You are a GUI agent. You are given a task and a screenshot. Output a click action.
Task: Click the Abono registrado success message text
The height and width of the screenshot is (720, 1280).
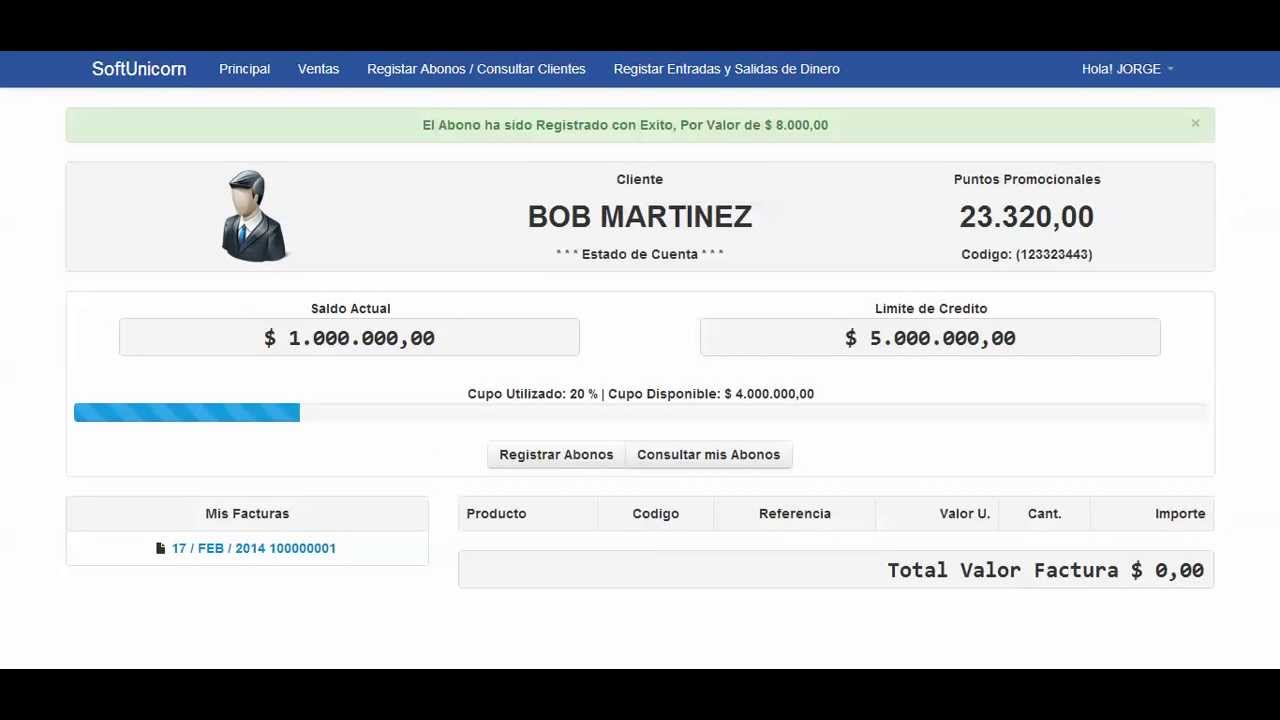point(625,125)
